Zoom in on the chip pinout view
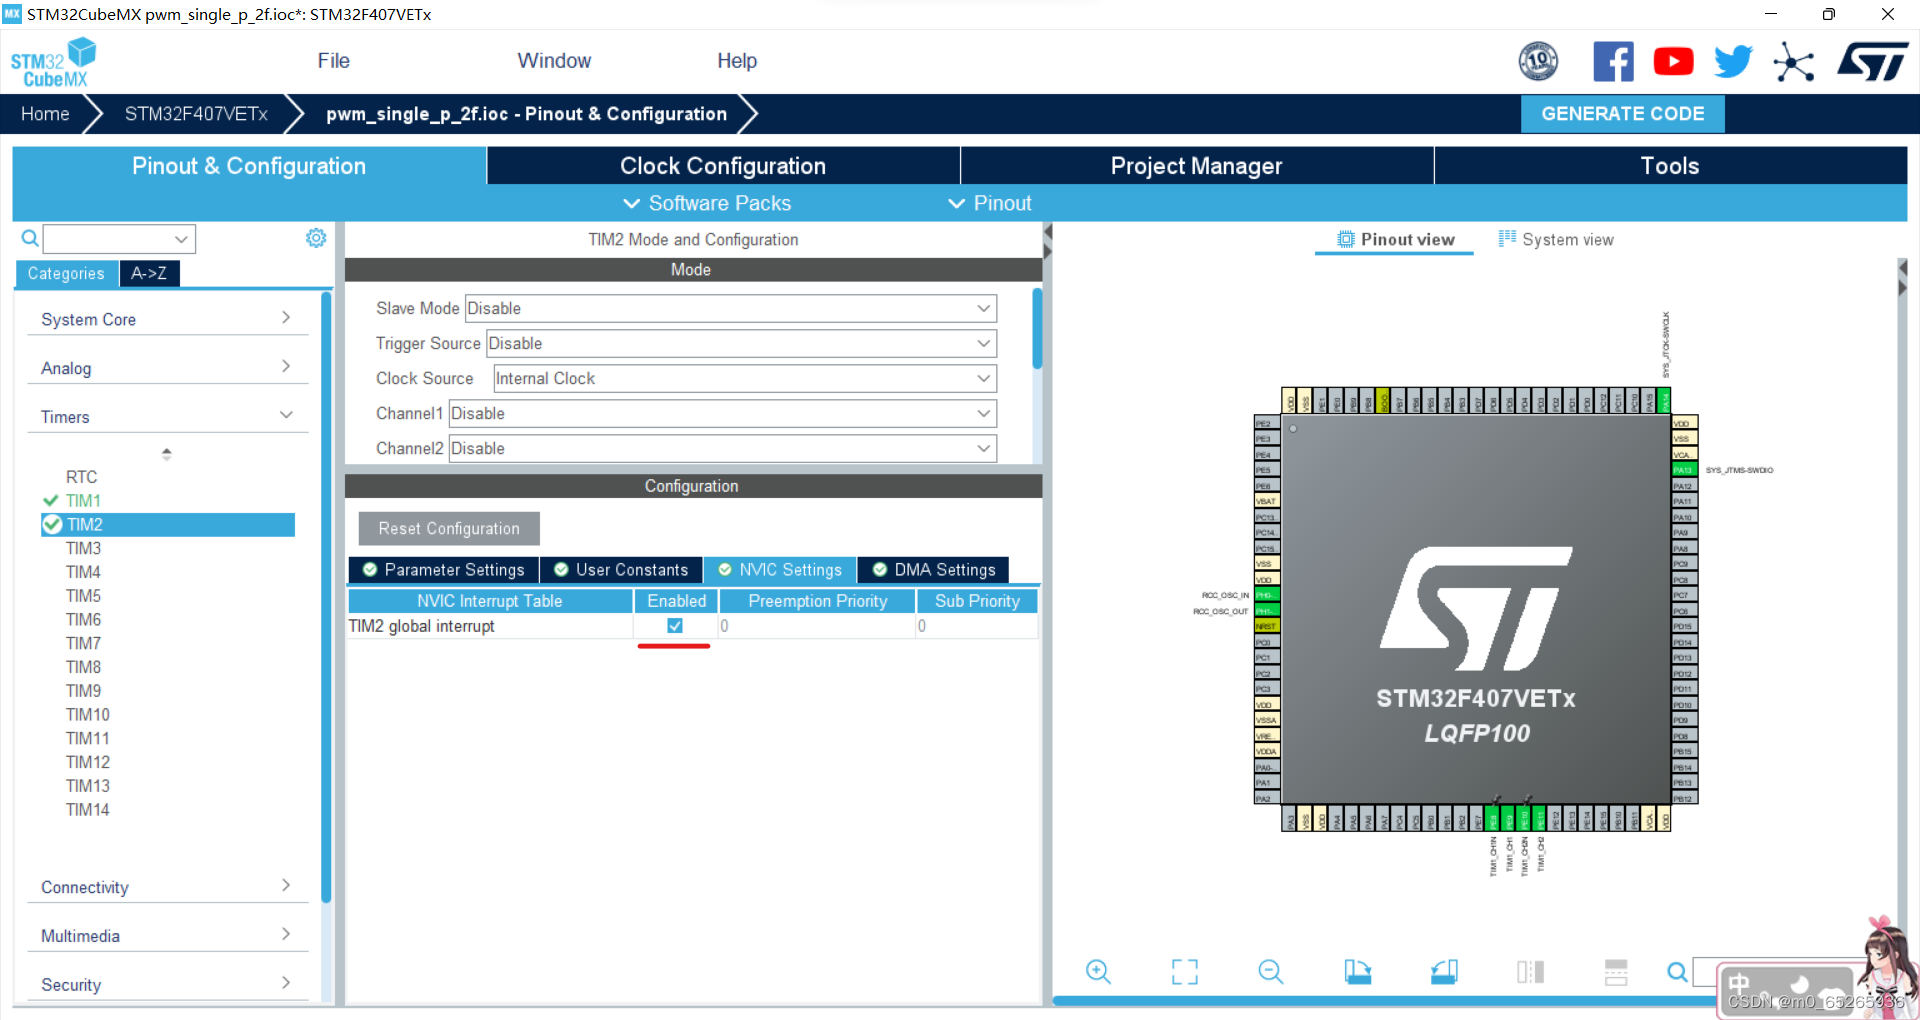The height and width of the screenshot is (1020, 1920). [1098, 971]
